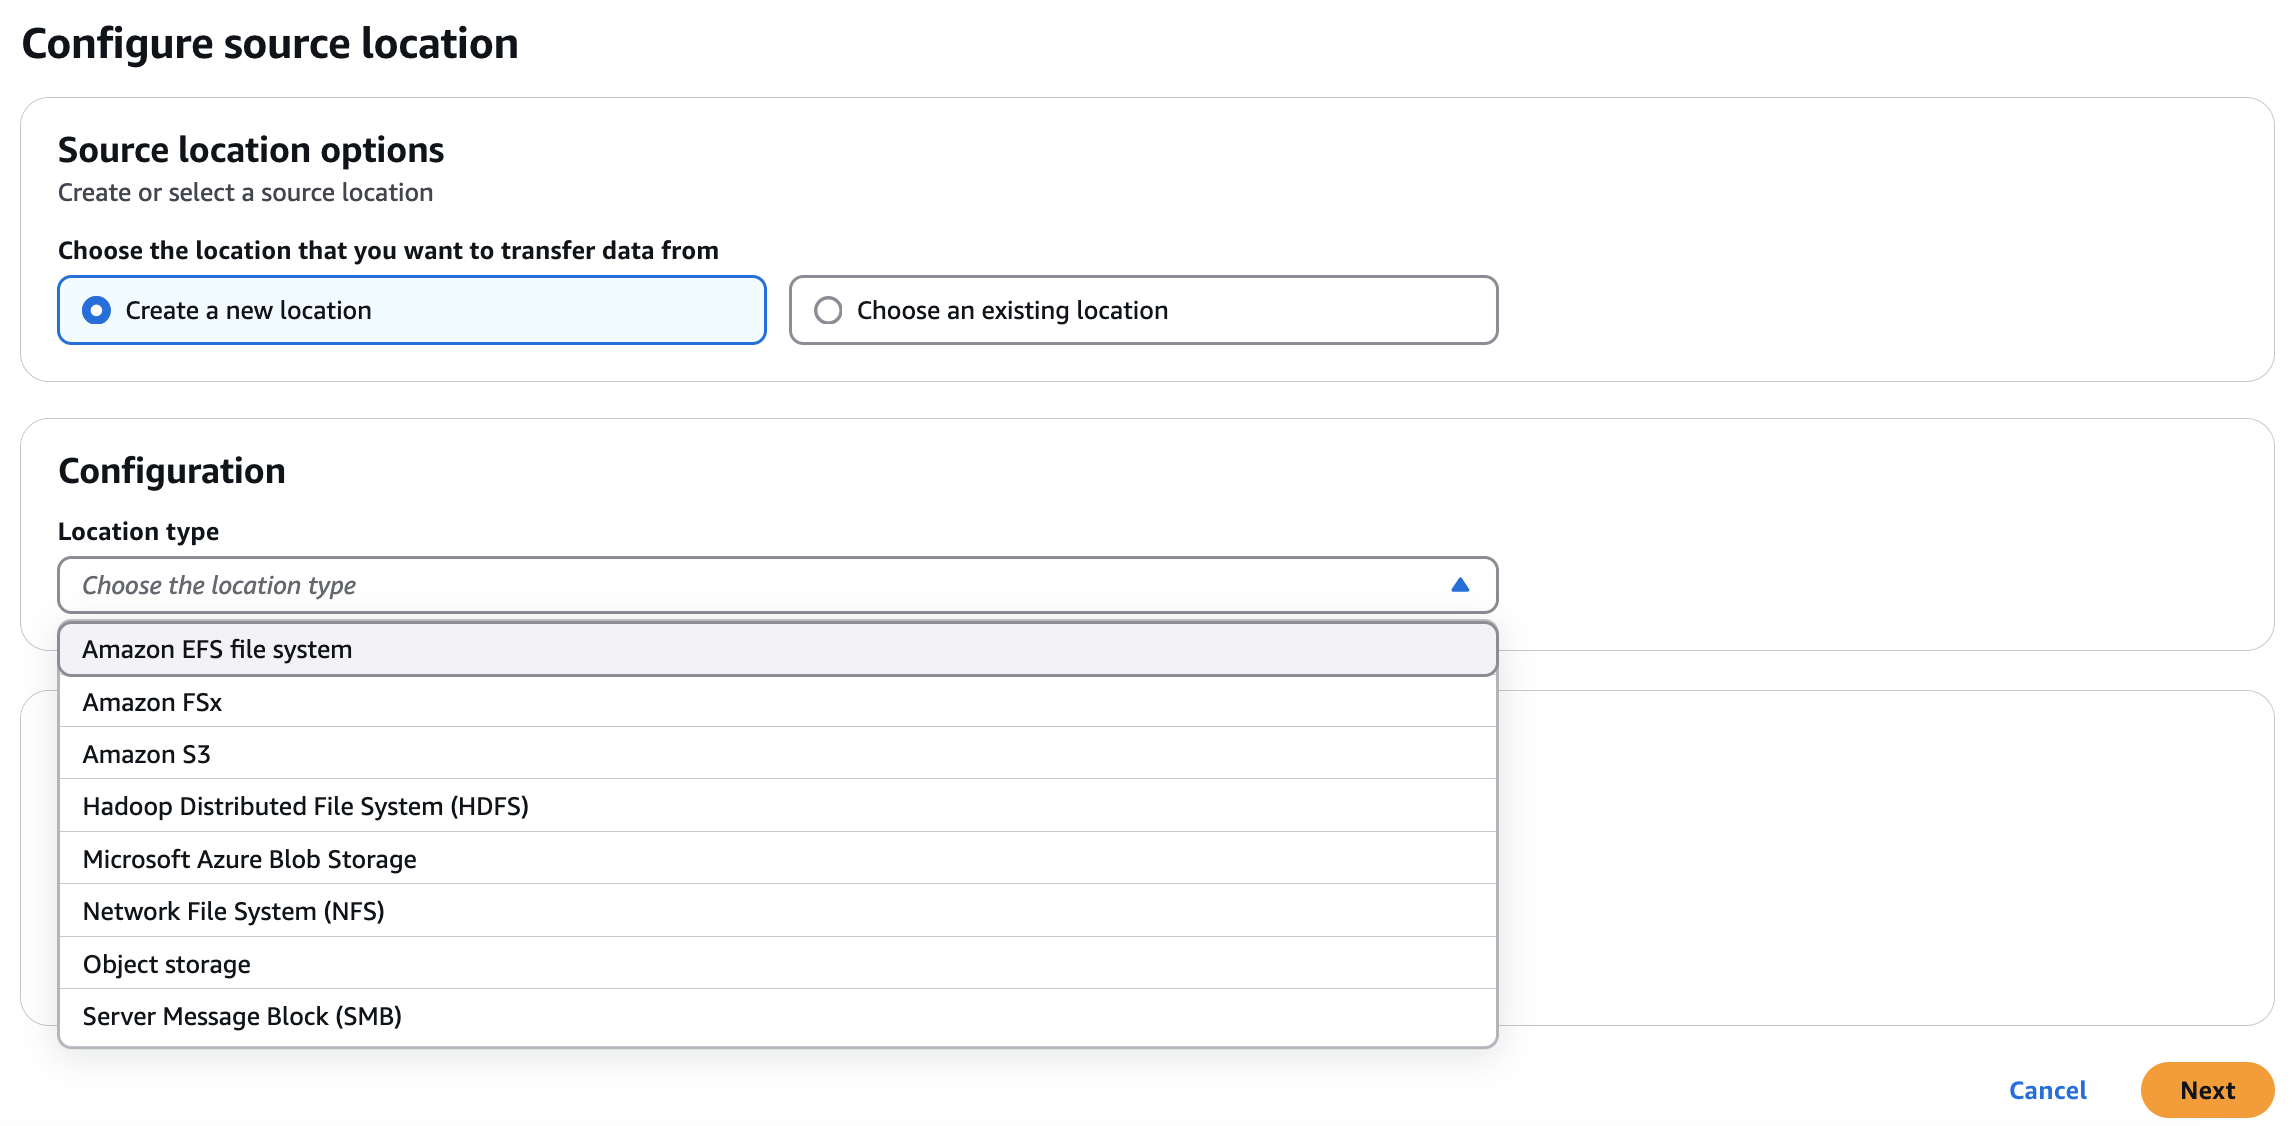Click the Configuration section heading
This screenshot has height=1126, width=2296.
click(x=172, y=471)
